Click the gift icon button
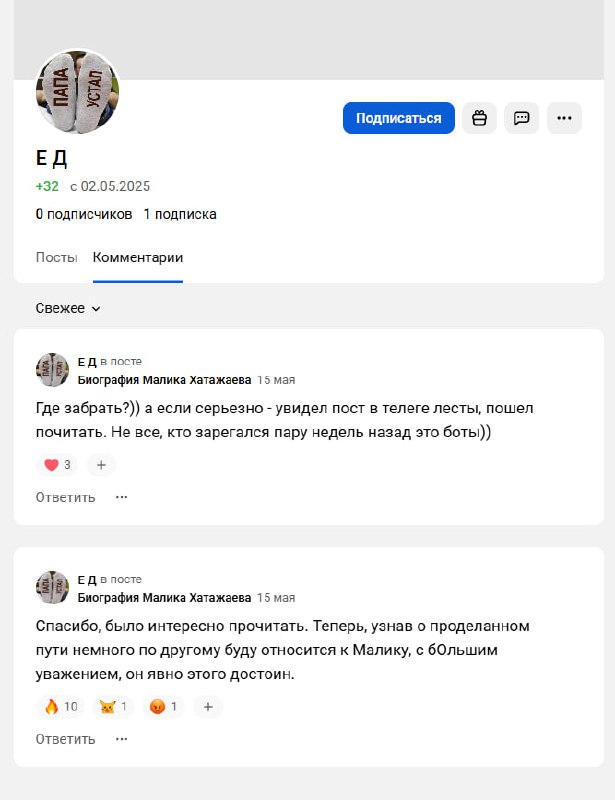 (x=479, y=118)
